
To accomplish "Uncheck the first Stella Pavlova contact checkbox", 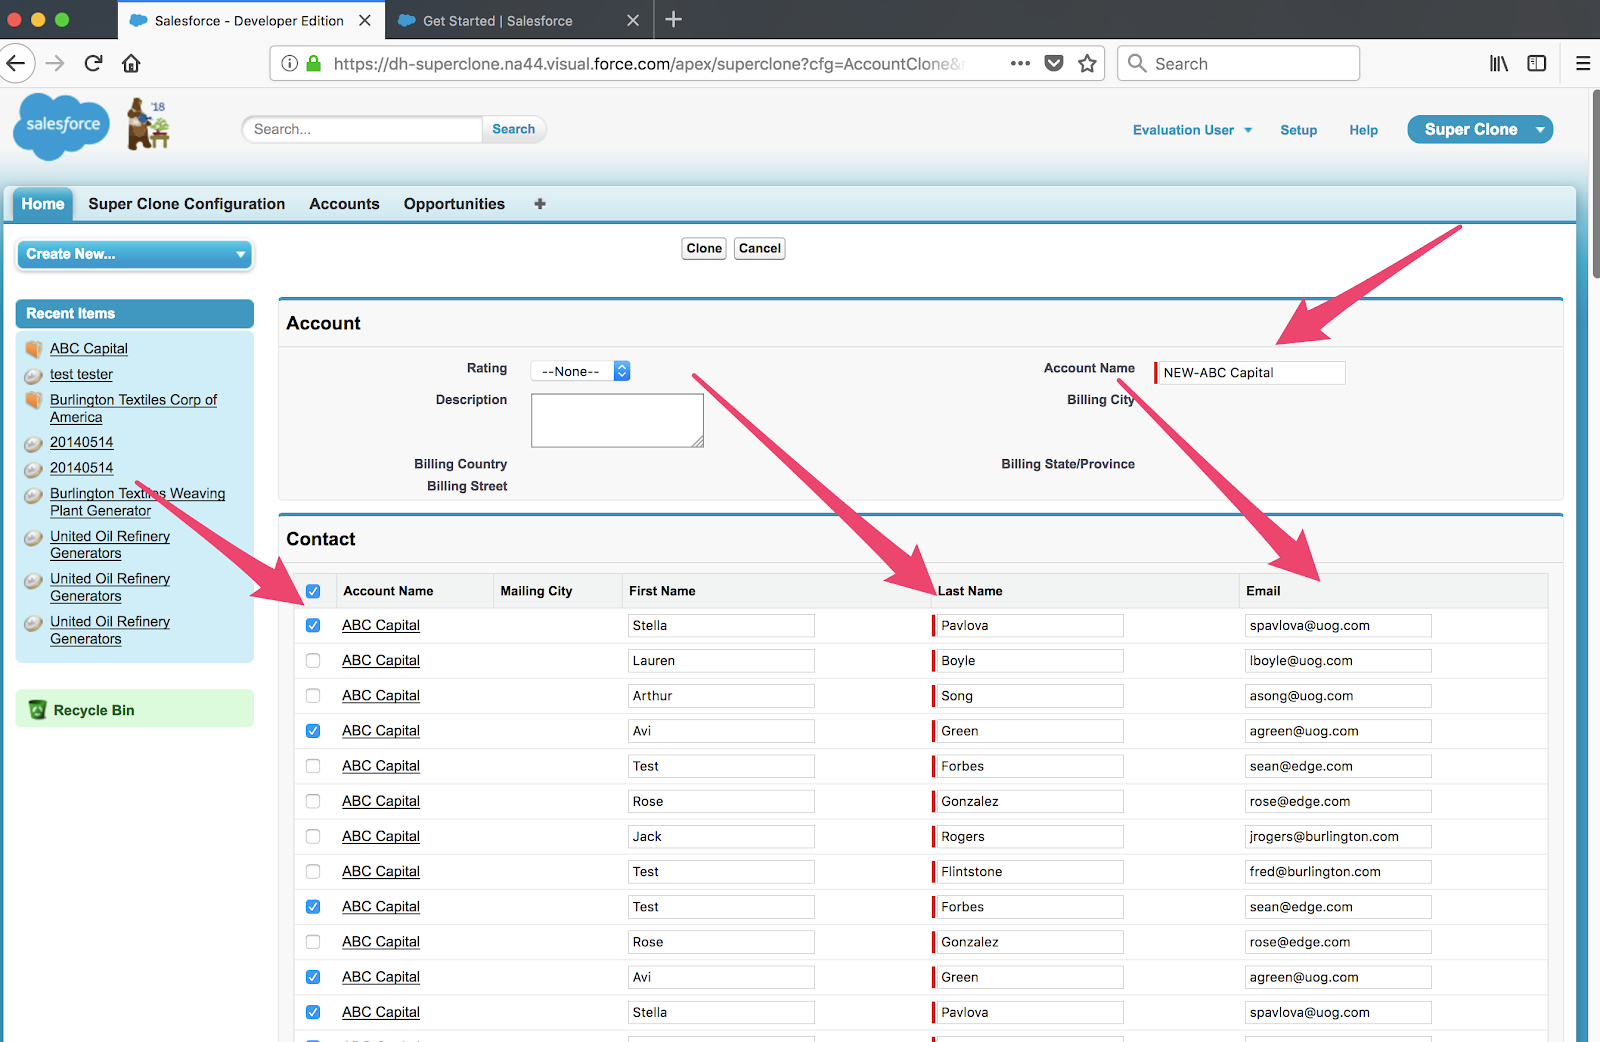I will coord(313,625).
